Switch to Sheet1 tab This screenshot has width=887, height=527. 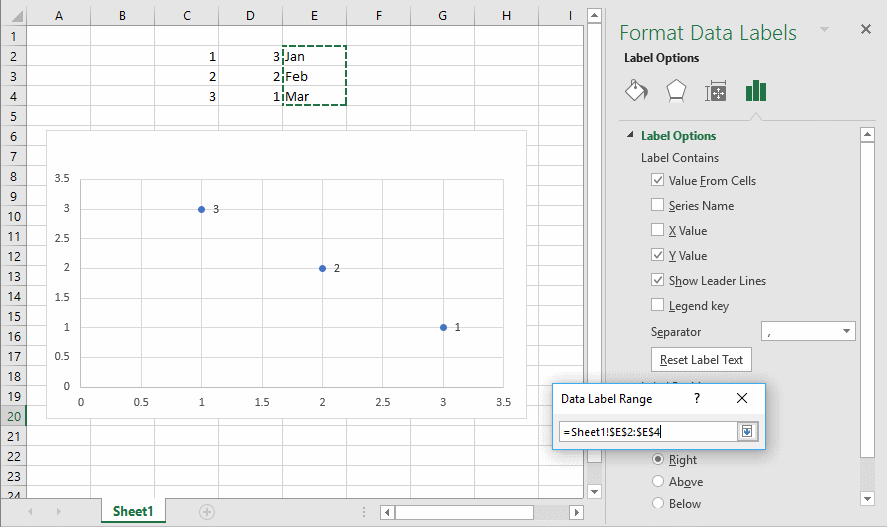click(x=133, y=511)
